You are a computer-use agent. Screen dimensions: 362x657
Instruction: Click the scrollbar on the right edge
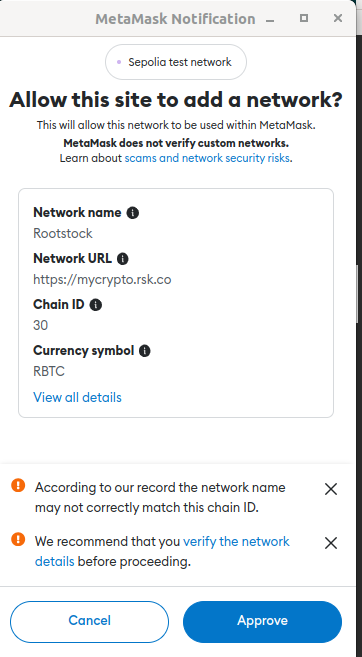click(x=357, y=293)
